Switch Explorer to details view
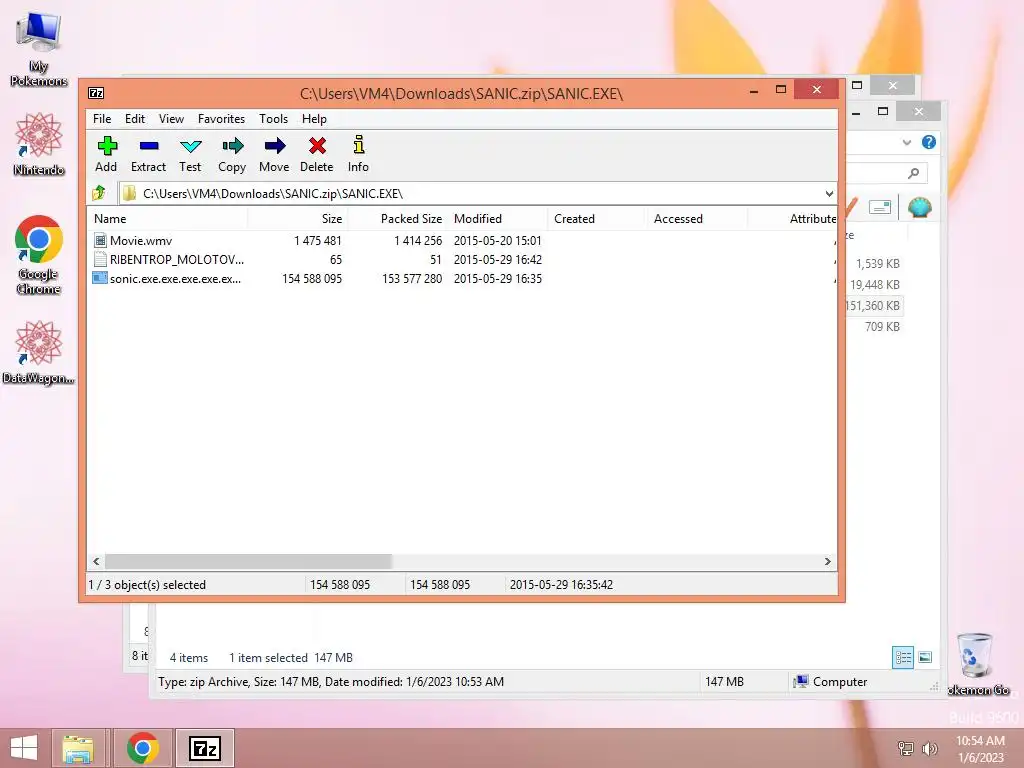The image size is (1024, 768). [x=903, y=657]
